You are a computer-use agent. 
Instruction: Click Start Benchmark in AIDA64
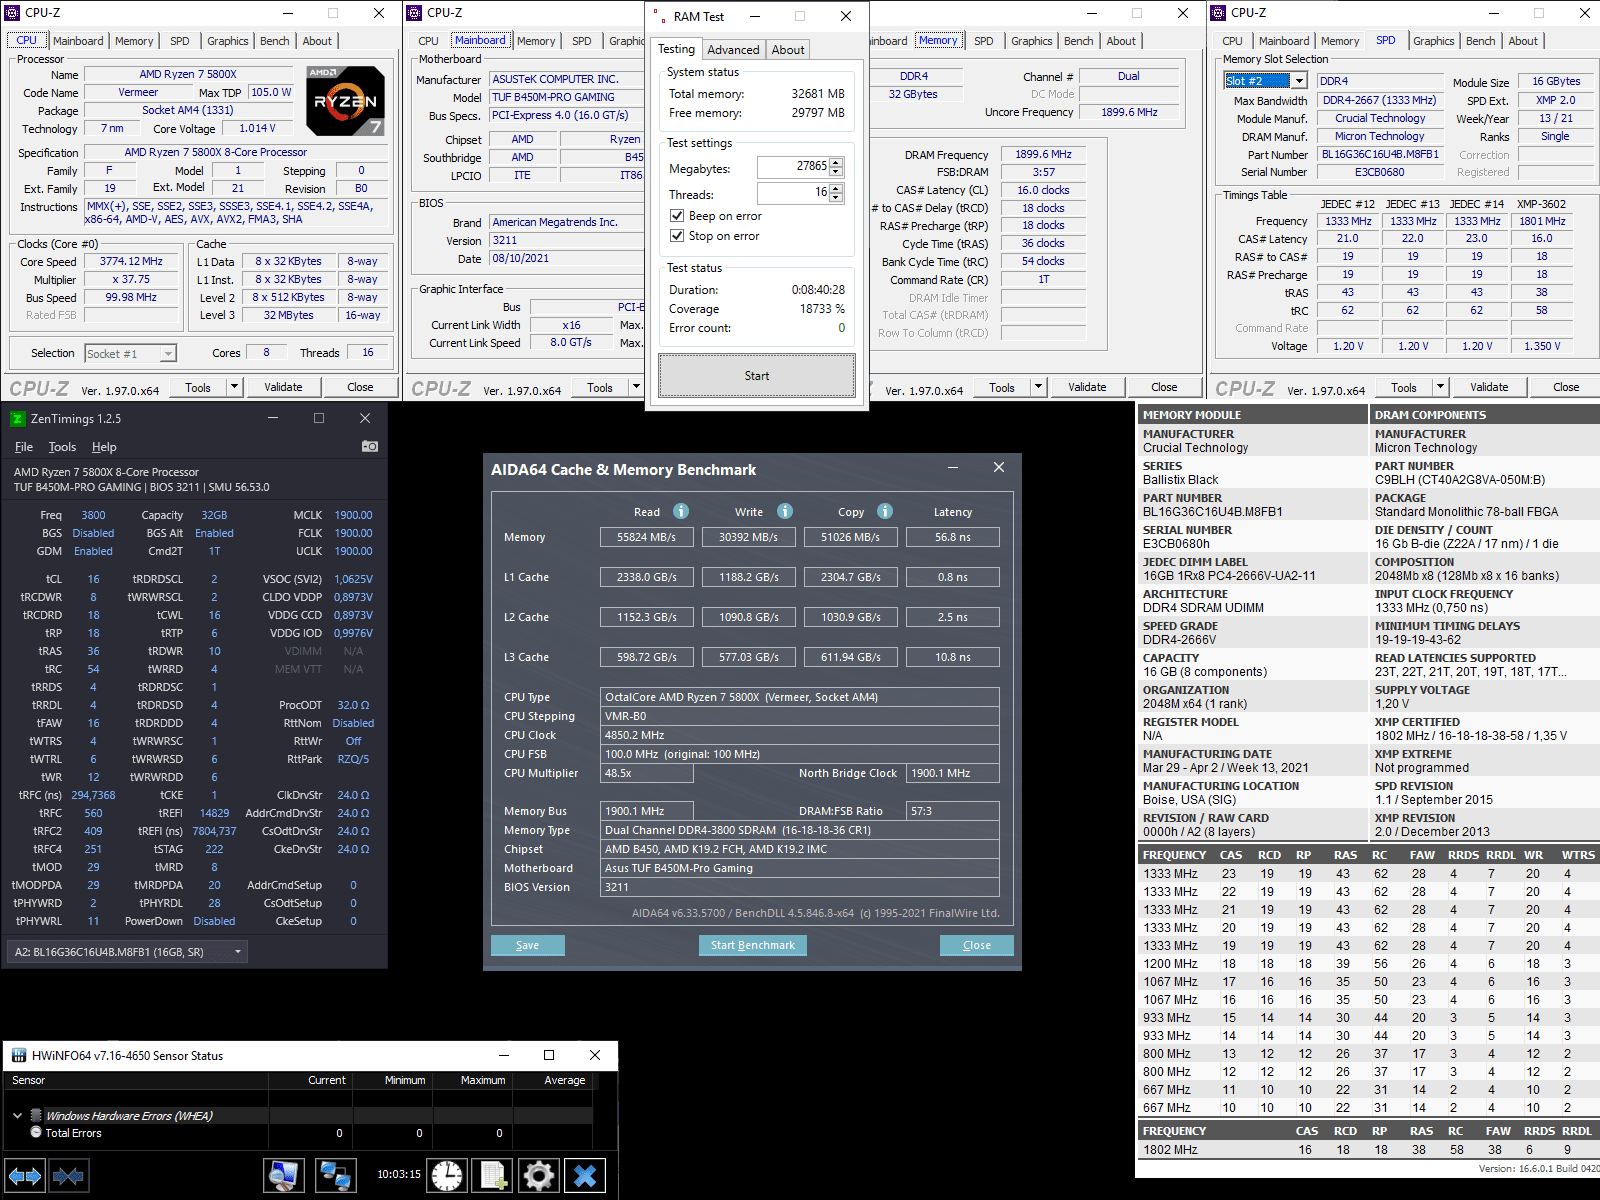coord(753,945)
